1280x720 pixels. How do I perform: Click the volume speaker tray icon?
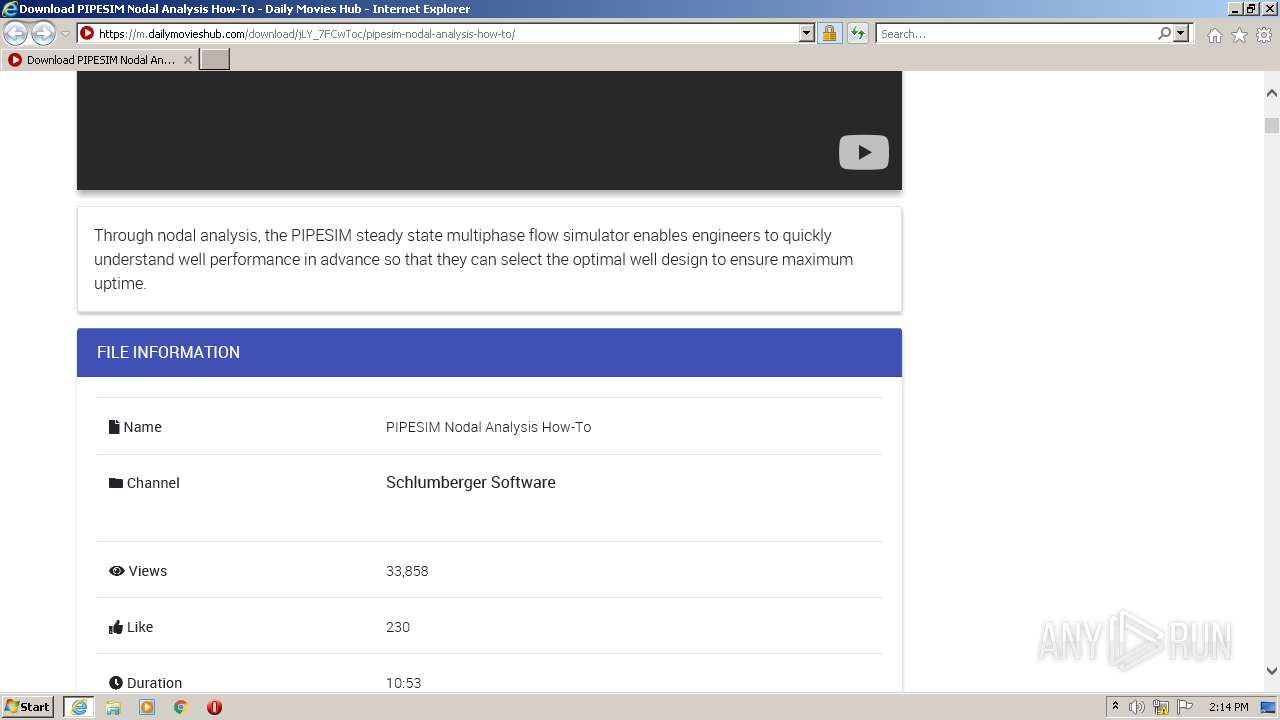click(x=1137, y=707)
